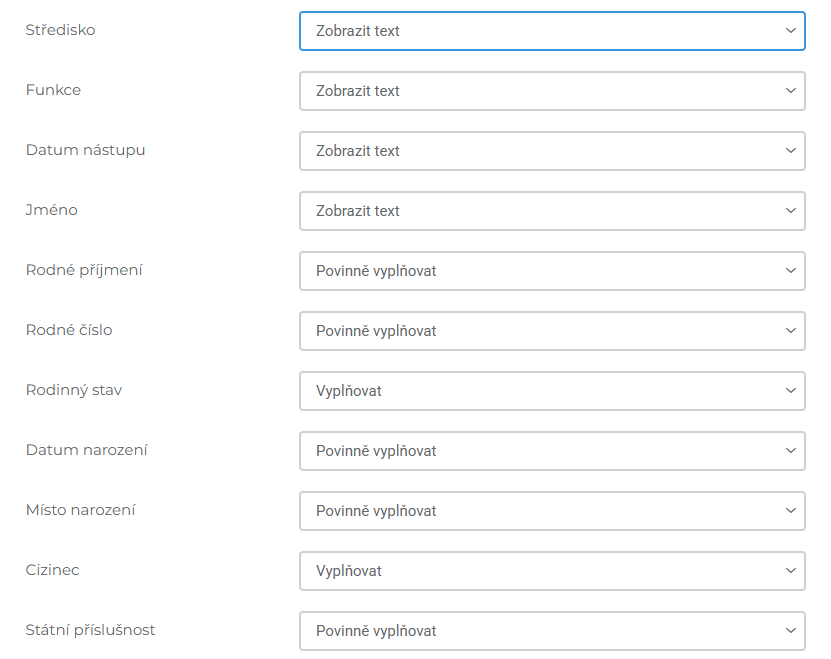Viewport: 831px width, 659px height.
Task: Click the Rodné příjmení label text
Action: tap(84, 270)
